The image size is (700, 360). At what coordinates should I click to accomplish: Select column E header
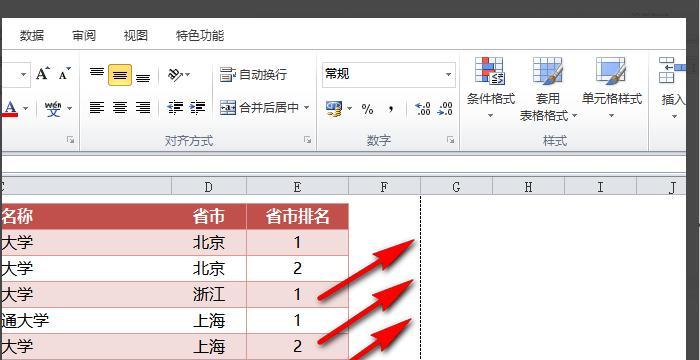click(x=297, y=187)
